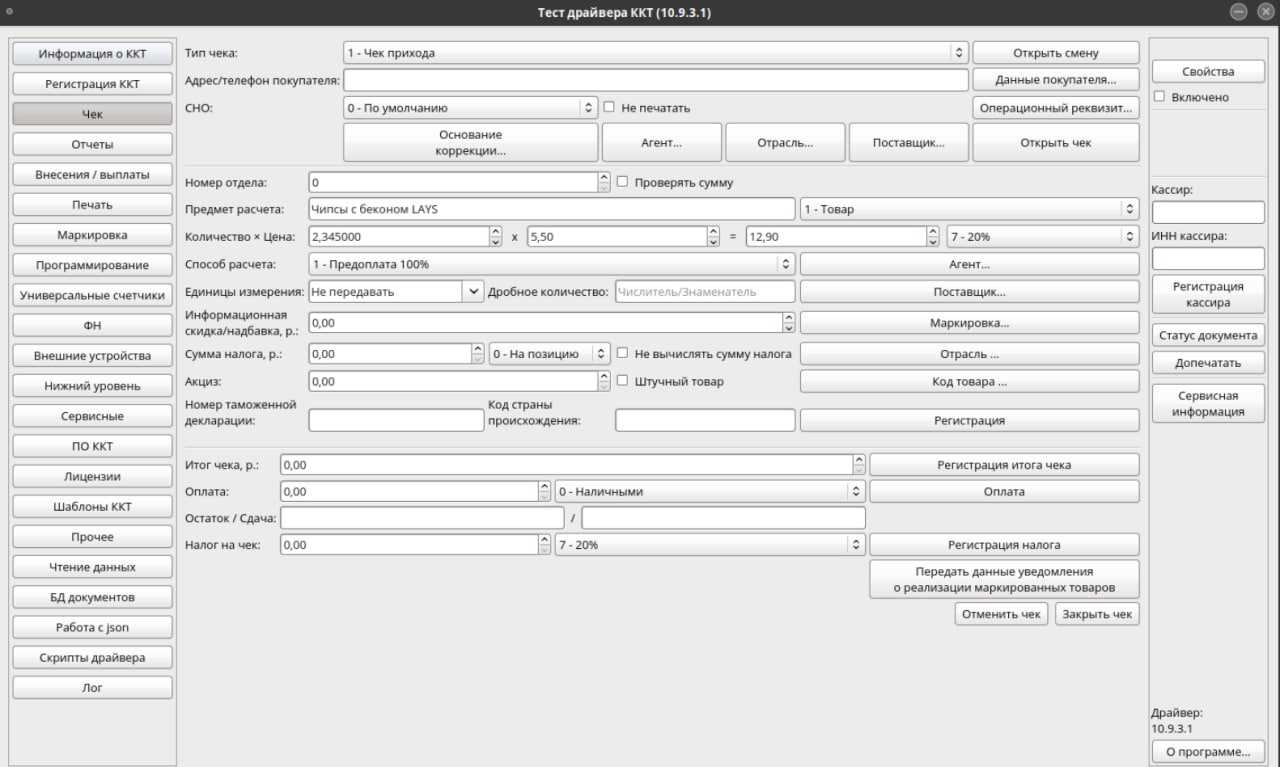The width and height of the screenshot is (1280, 767).
Task: Click the 'Регистрация налога' button
Action: click(x=1004, y=545)
